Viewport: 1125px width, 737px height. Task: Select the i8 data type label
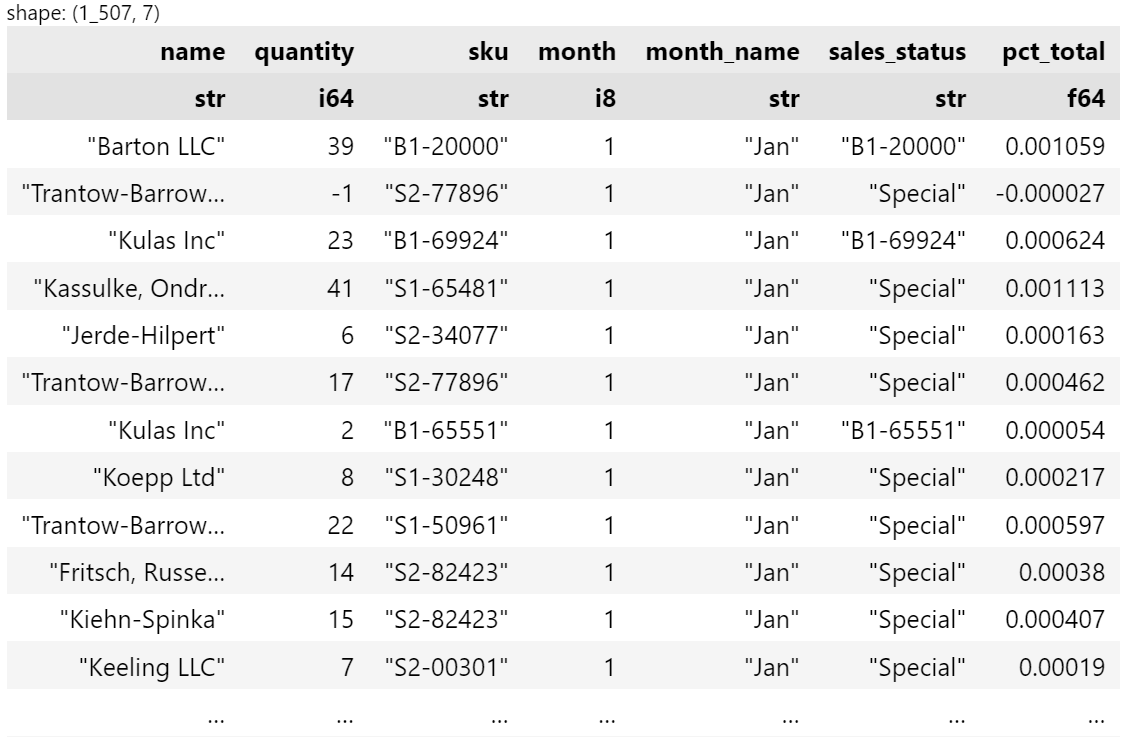604,99
